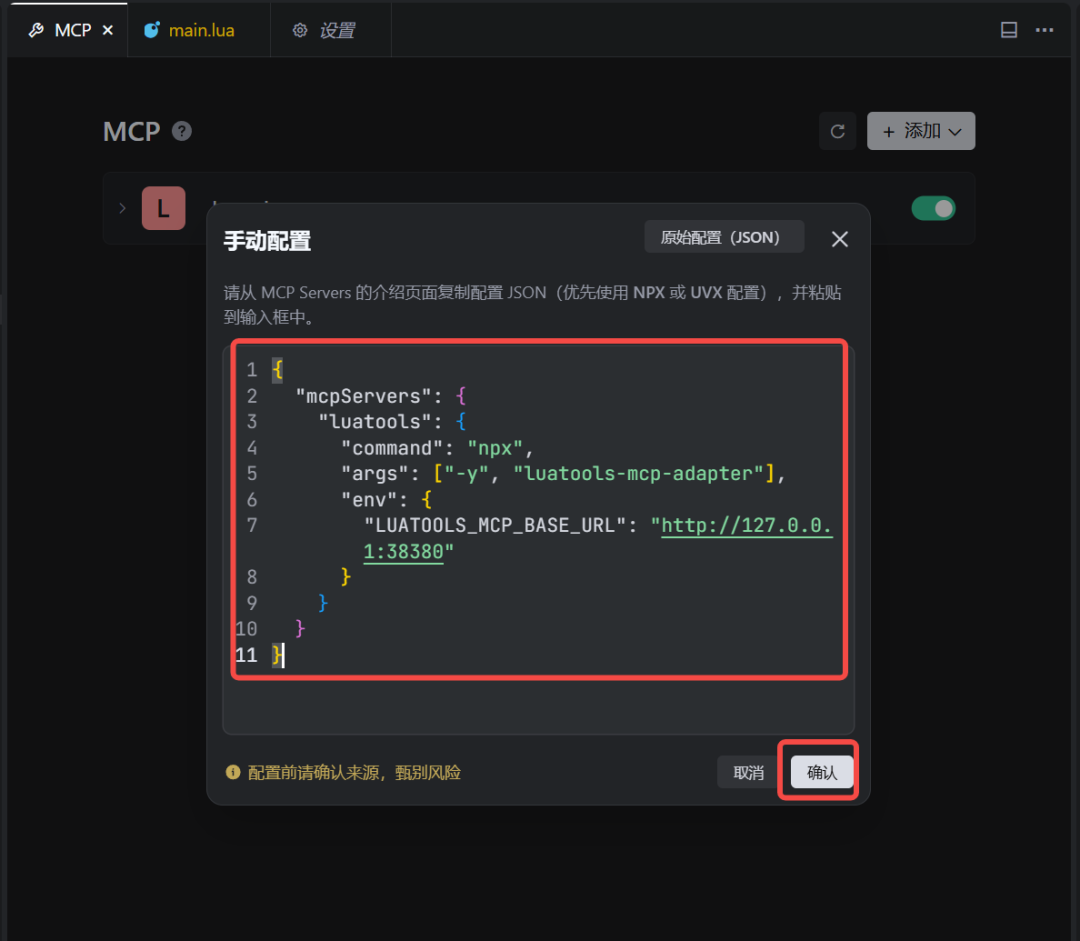Refresh the MCP server list

click(837, 131)
